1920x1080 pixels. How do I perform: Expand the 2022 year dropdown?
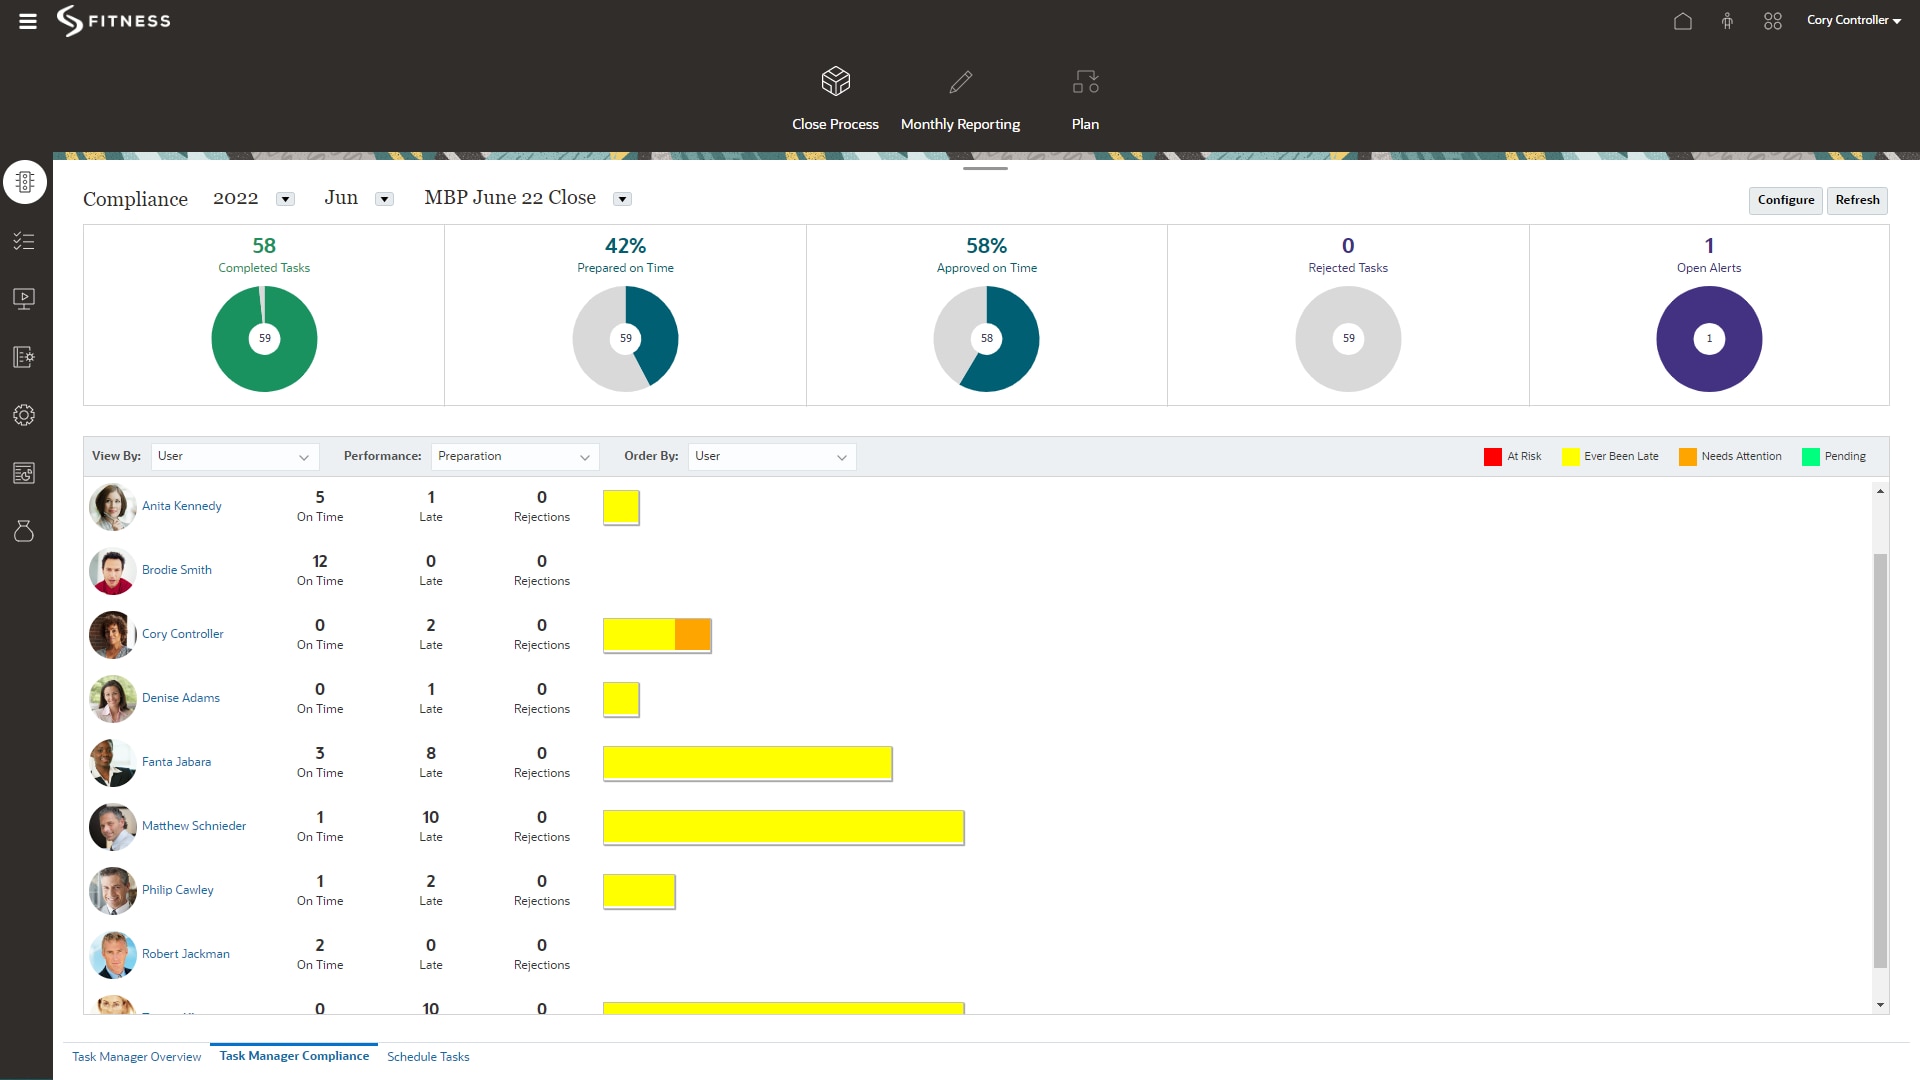pos(285,199)
